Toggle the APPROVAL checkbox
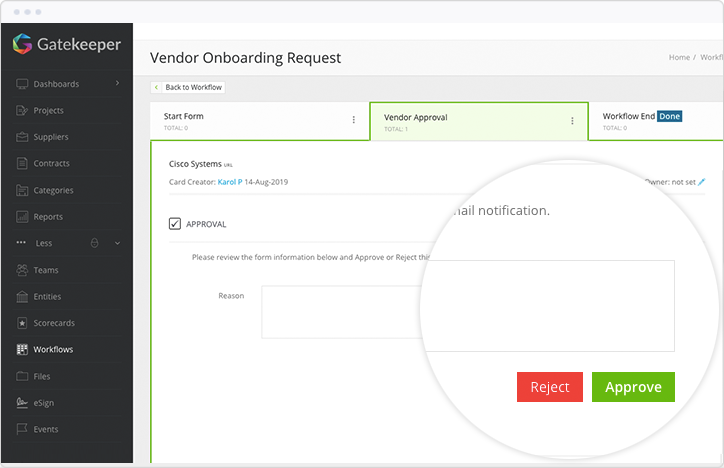The height and width of the screenshot is (468, 724). [175, 224]
